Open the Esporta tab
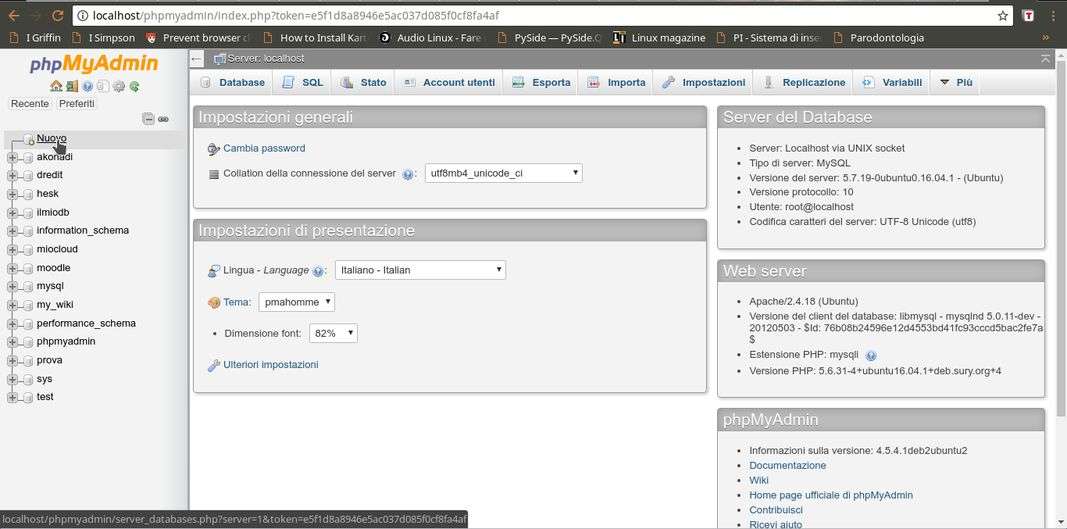This screenshot has height=529, width=1067. pos(541,82)
